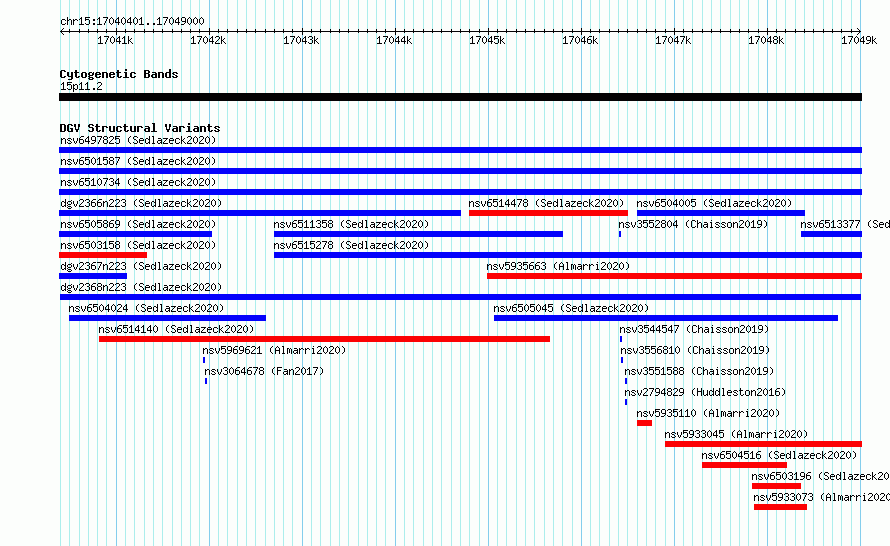890x546 pixels.
Task: Select the 17048k ruler position
Action: [766, 40]
